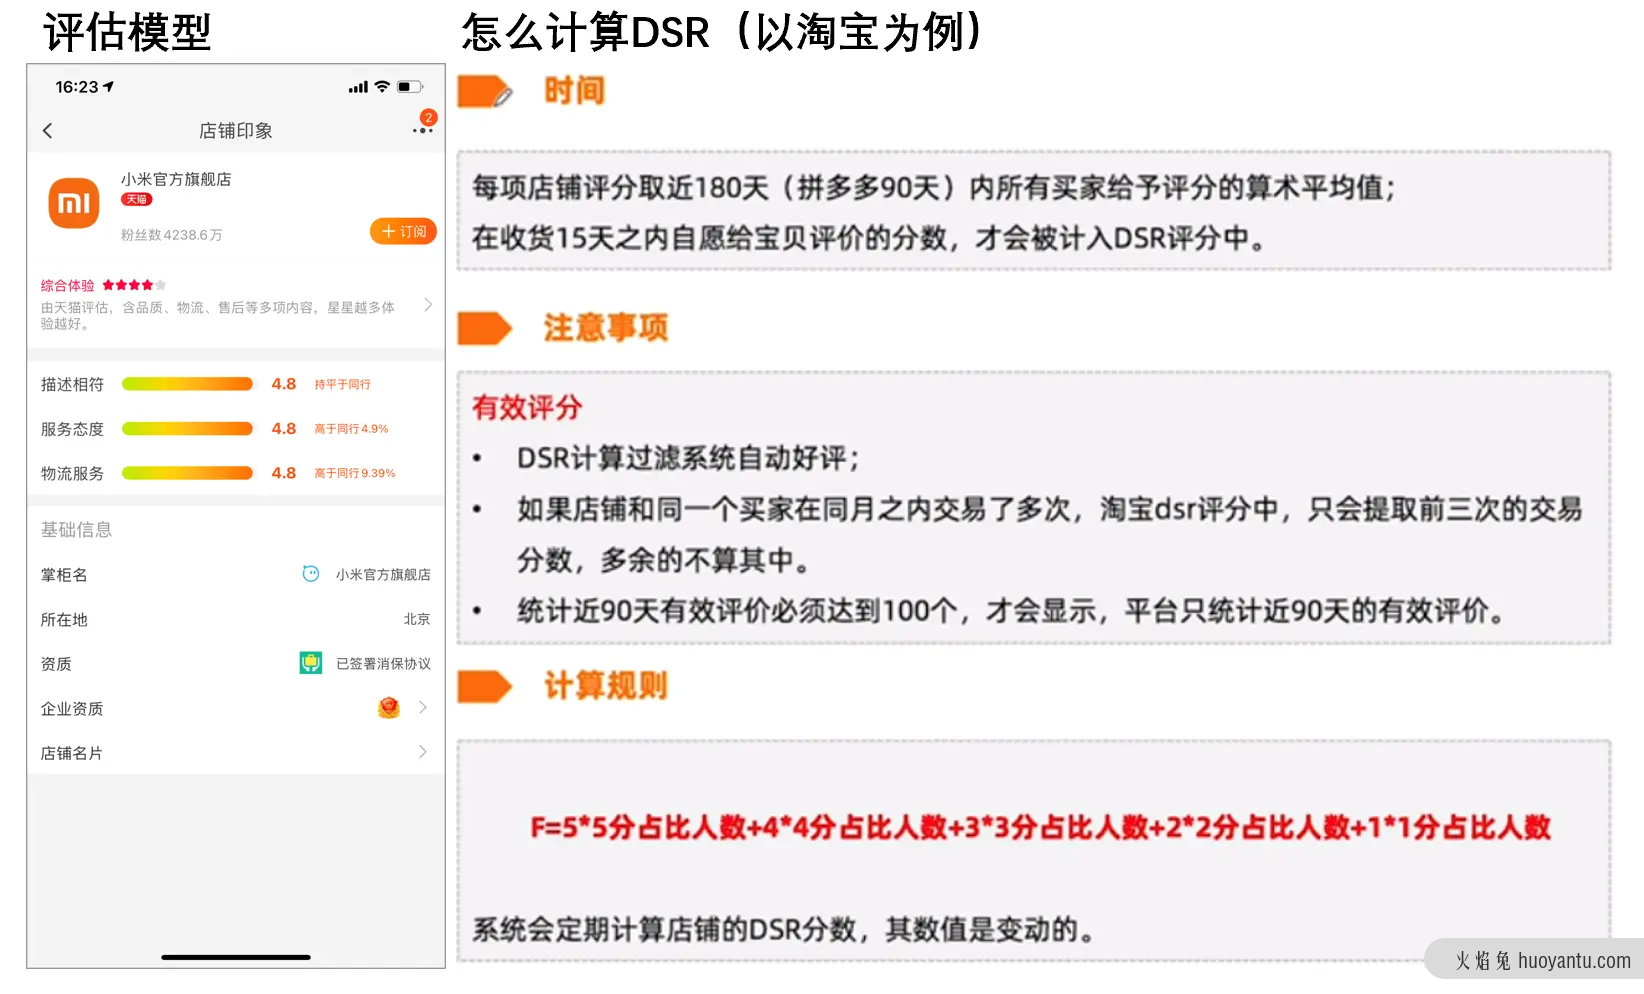Expand the 企业资质 row chevron
This screenshot has width=1644, height=994.
[423, 707]
